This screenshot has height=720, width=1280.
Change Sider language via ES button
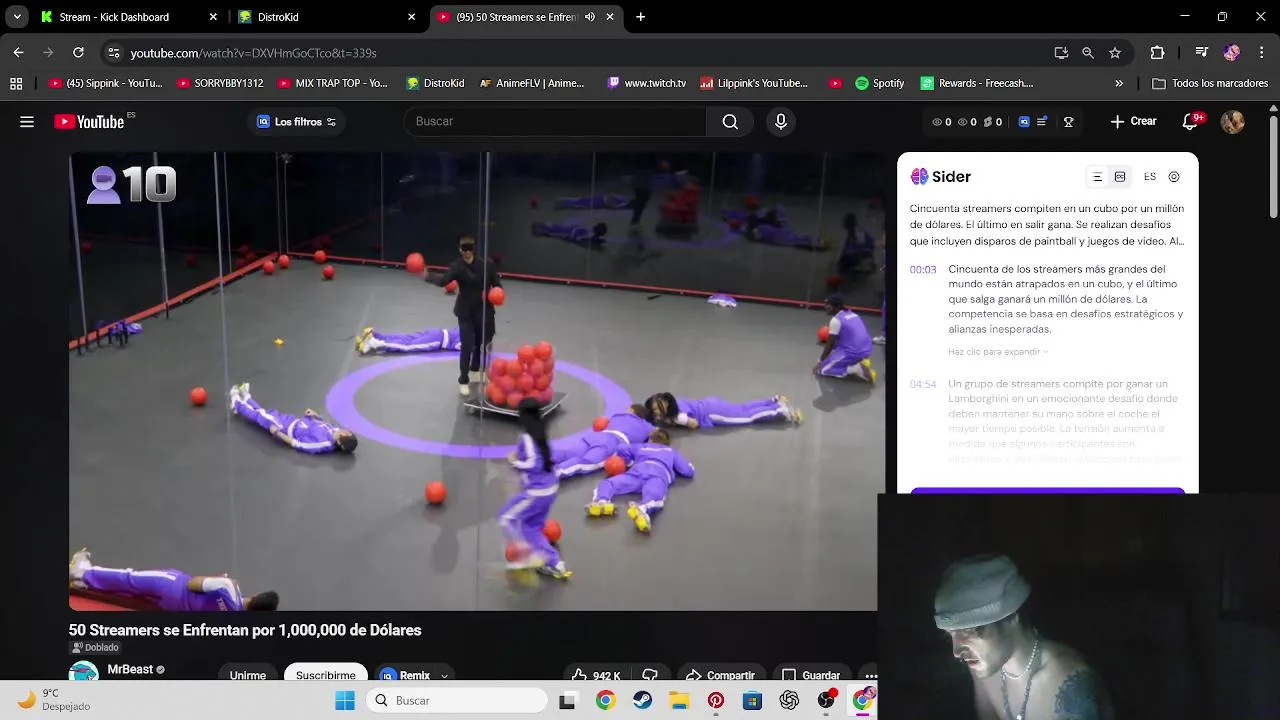coord(1150,177)
